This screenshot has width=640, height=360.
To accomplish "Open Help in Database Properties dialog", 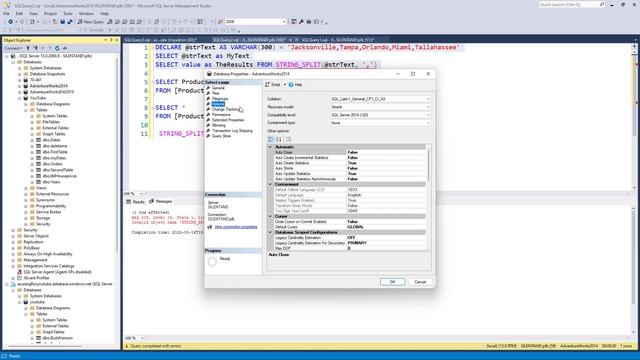I will coord(296,84).
